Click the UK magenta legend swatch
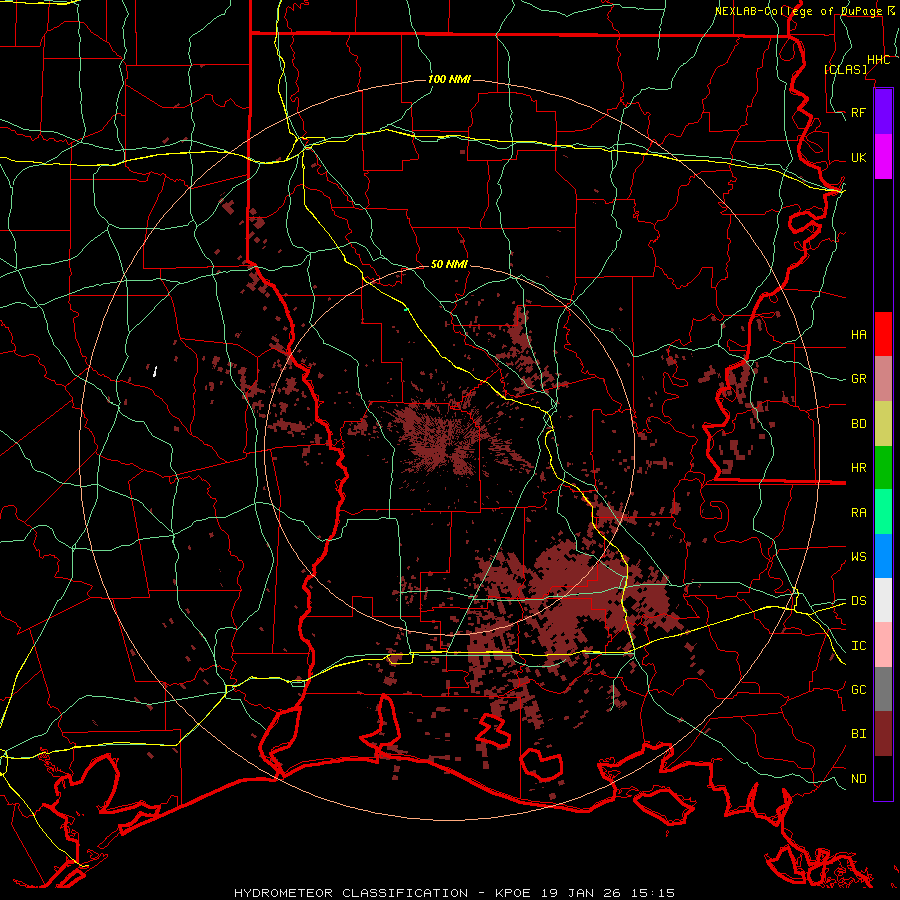 (883, 157)
